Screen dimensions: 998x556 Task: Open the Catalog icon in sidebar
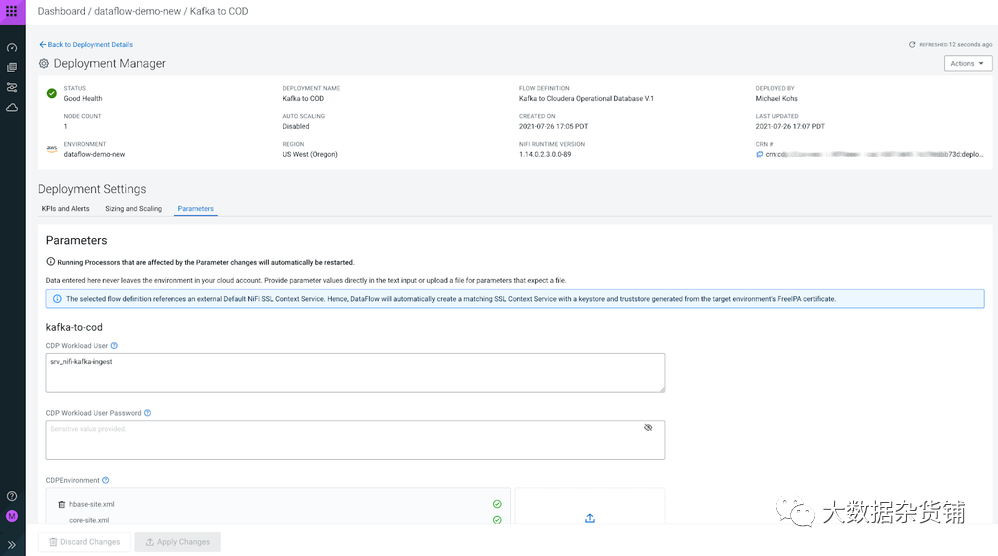[12, 67]
